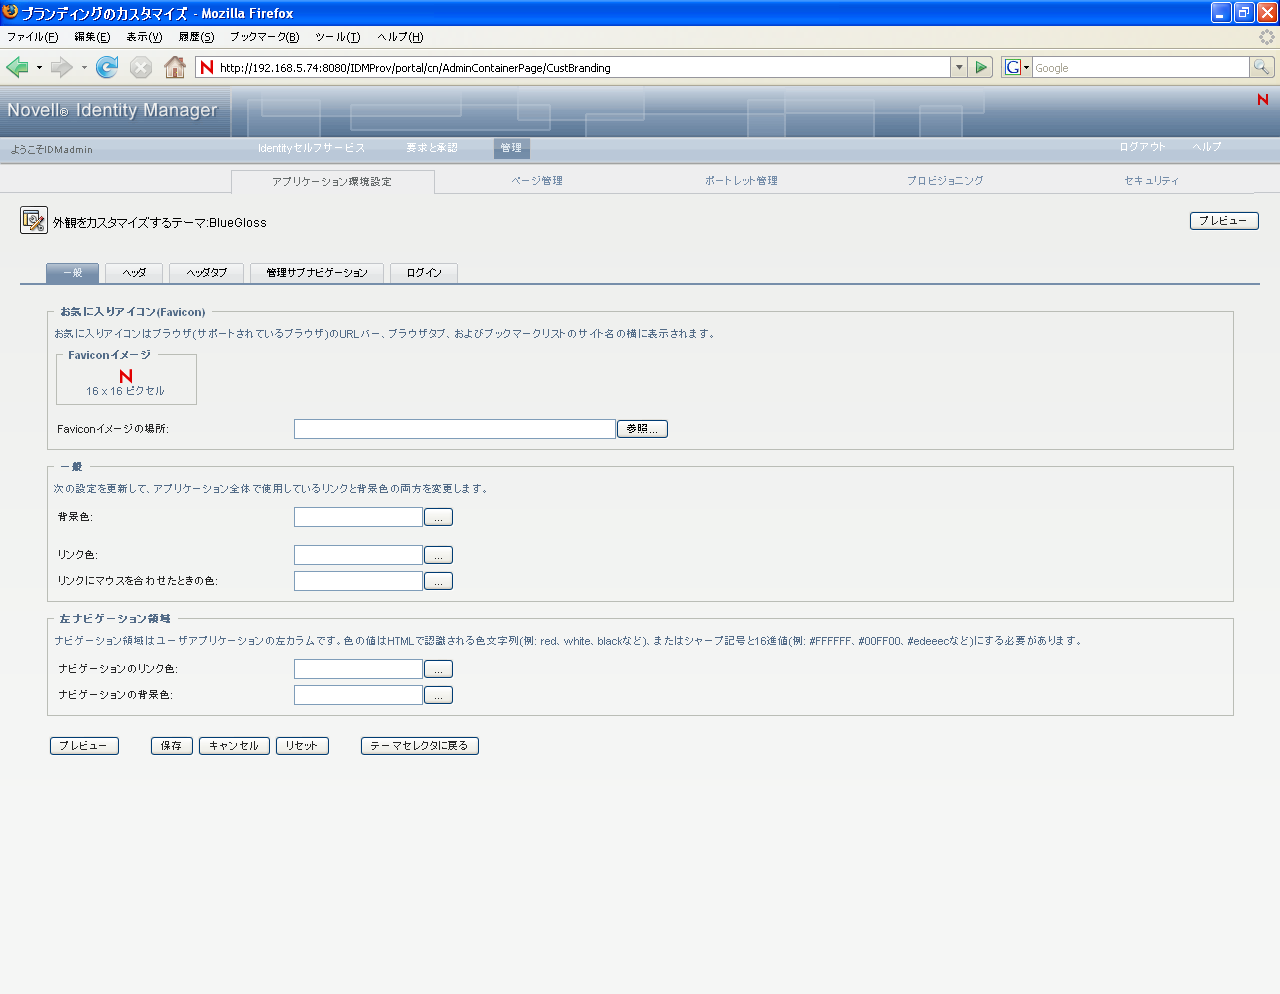Click the キャンセル button
Image resolution: width=1280 pixels, height=994 pixels.
[x=234, y=746]
